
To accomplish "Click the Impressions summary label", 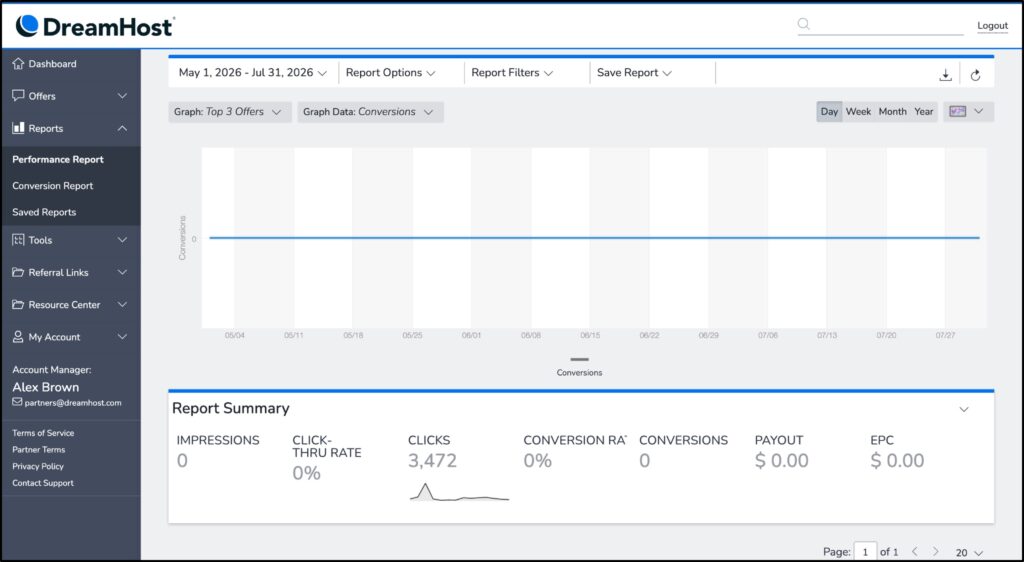I will point(217,441).
